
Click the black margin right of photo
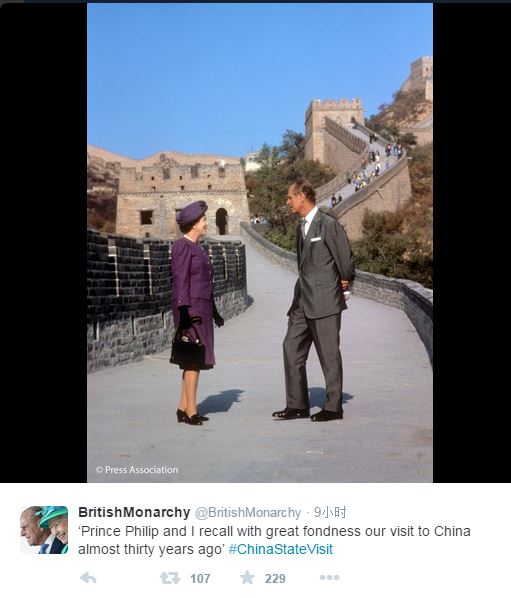coord(472,244)
